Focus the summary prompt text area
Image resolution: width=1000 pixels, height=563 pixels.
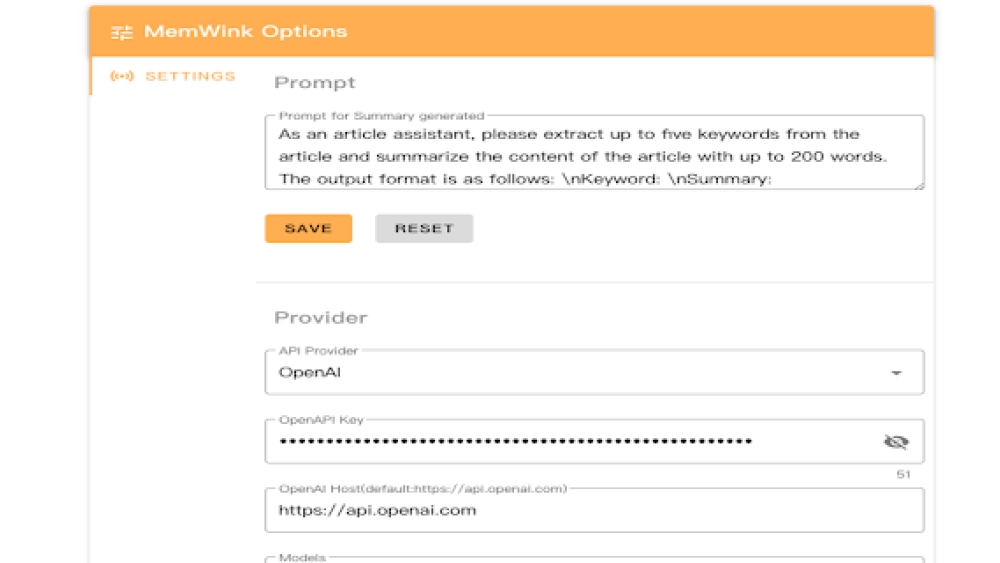(594, 155)
